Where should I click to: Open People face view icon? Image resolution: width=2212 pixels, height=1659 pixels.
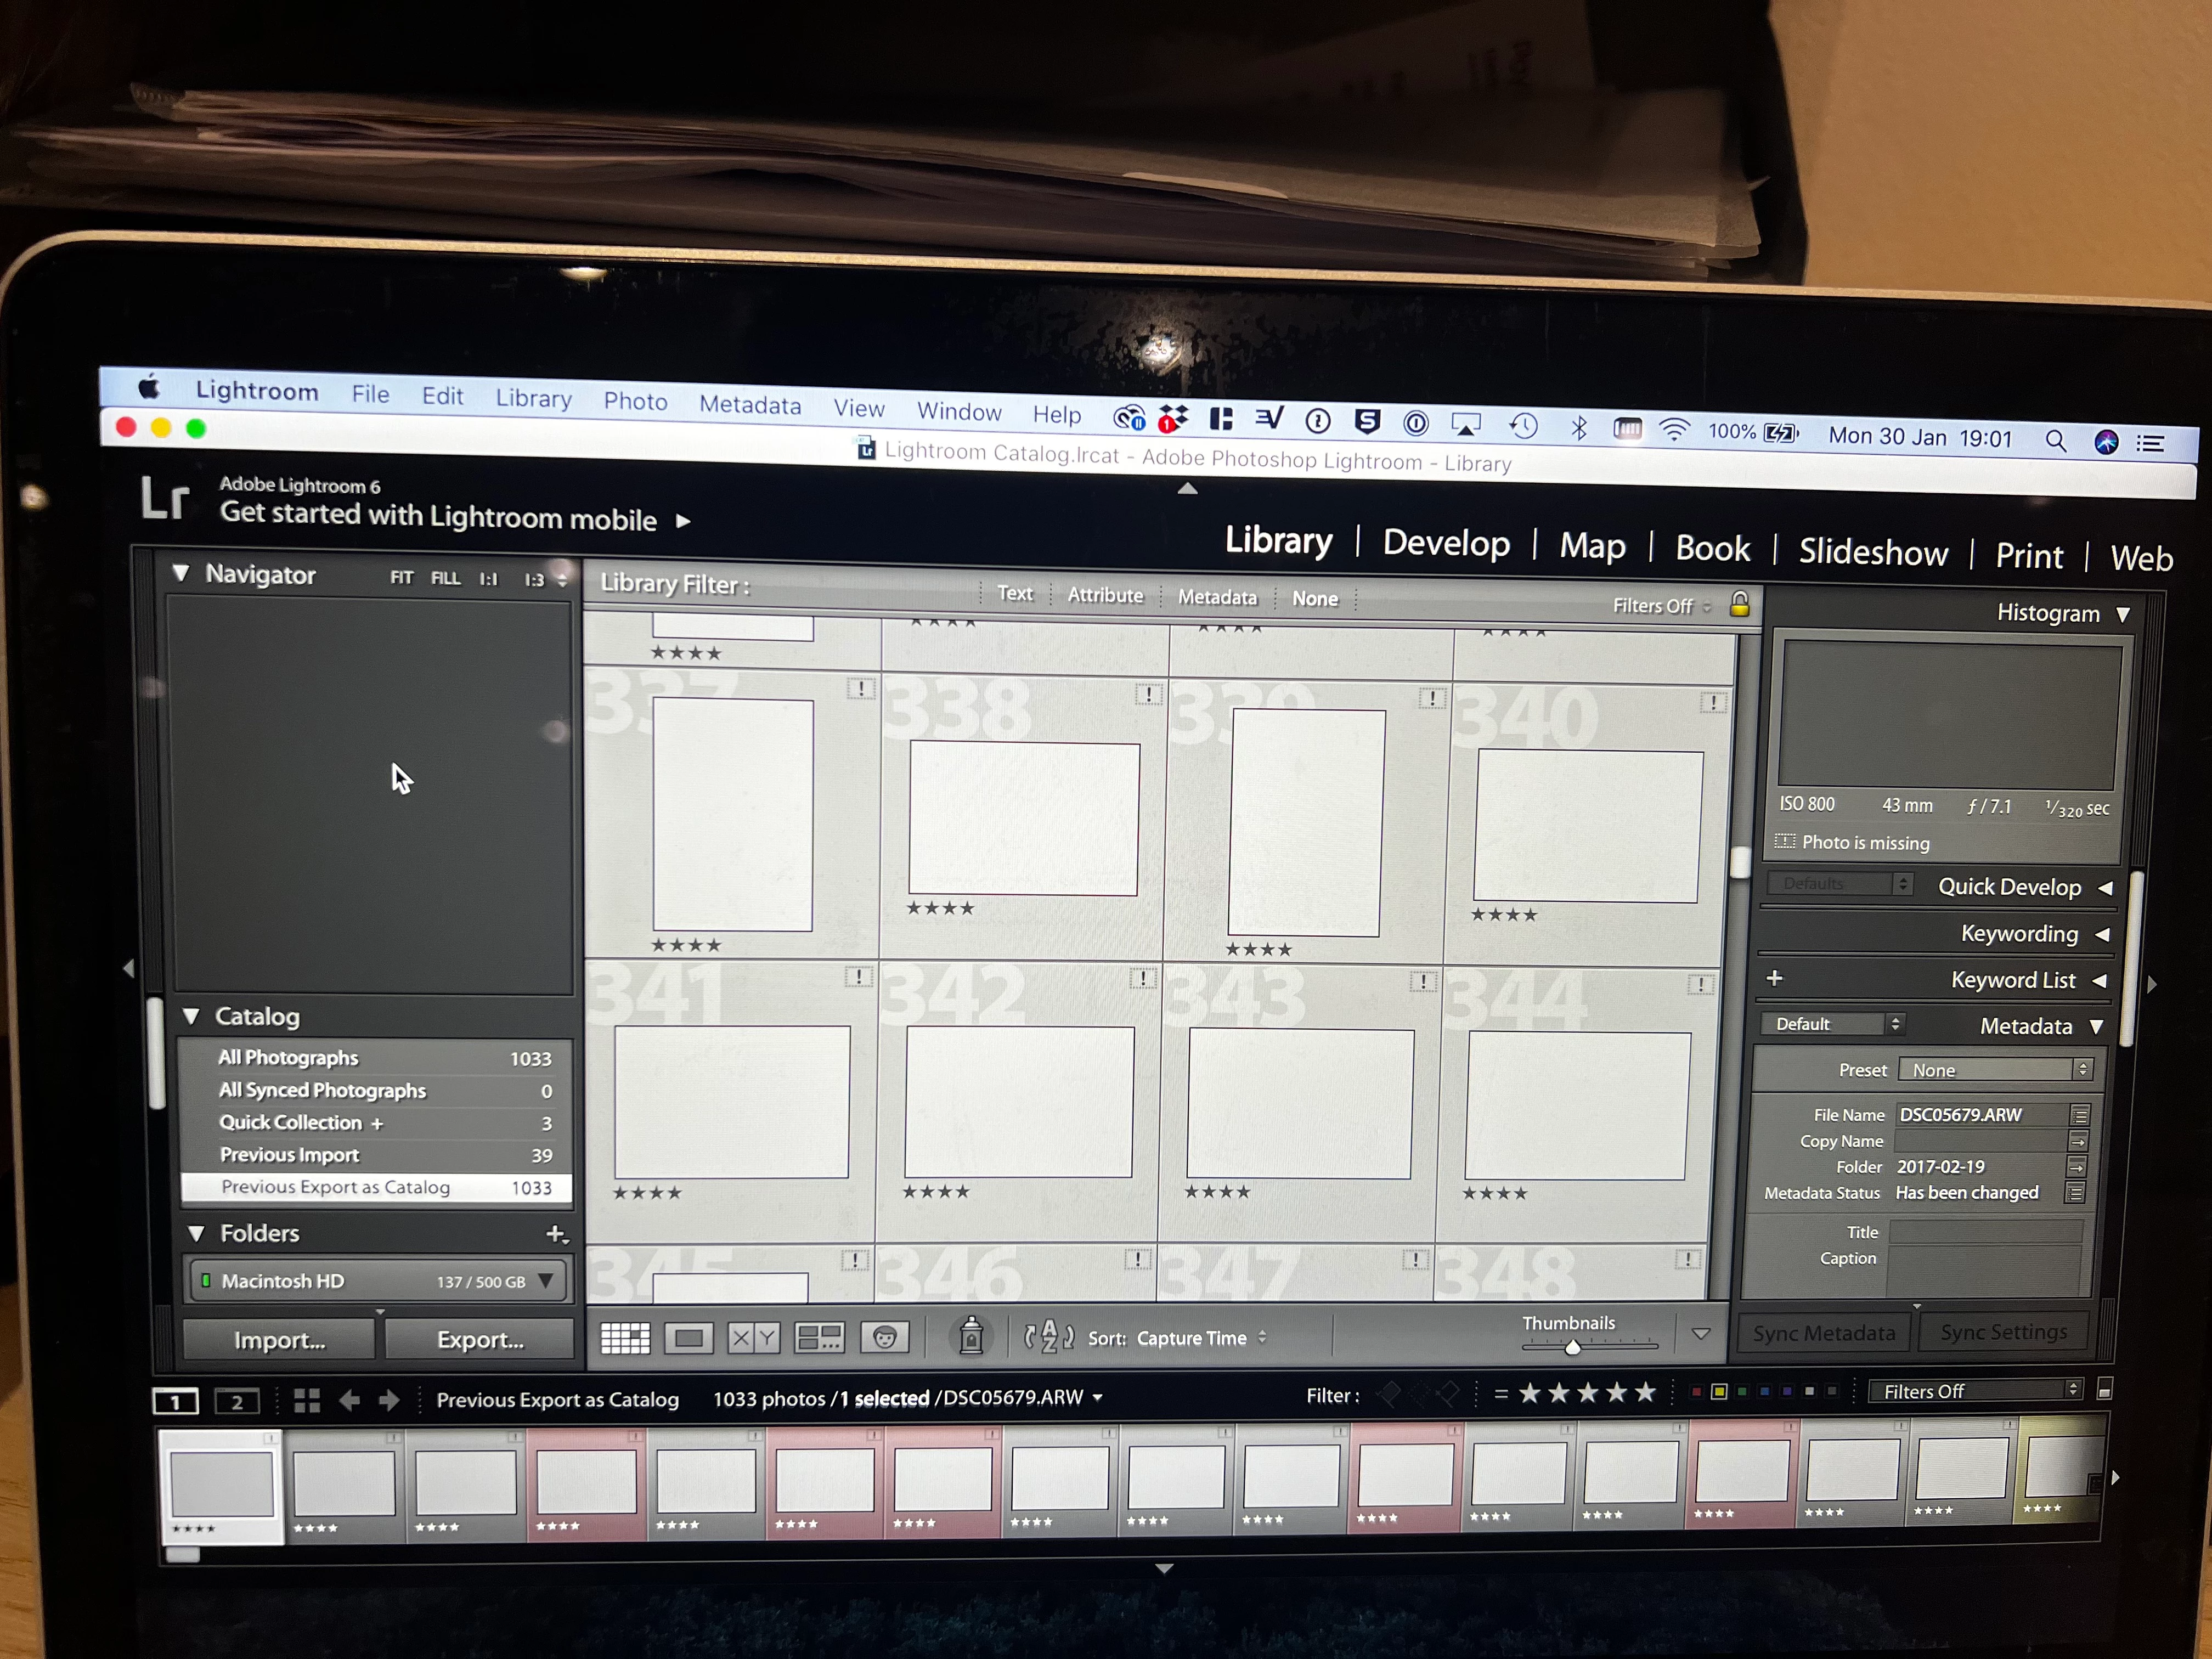tap(884, 1338)
